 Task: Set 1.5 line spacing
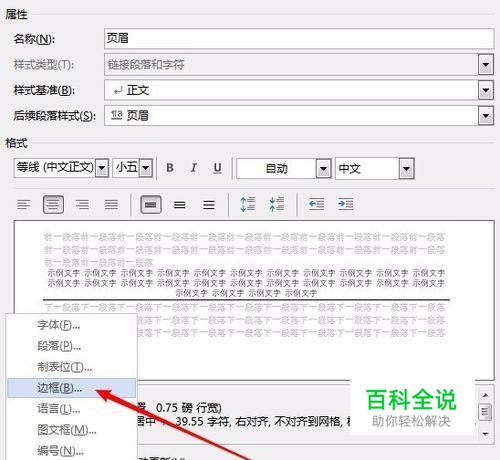[x=180, y=204]
